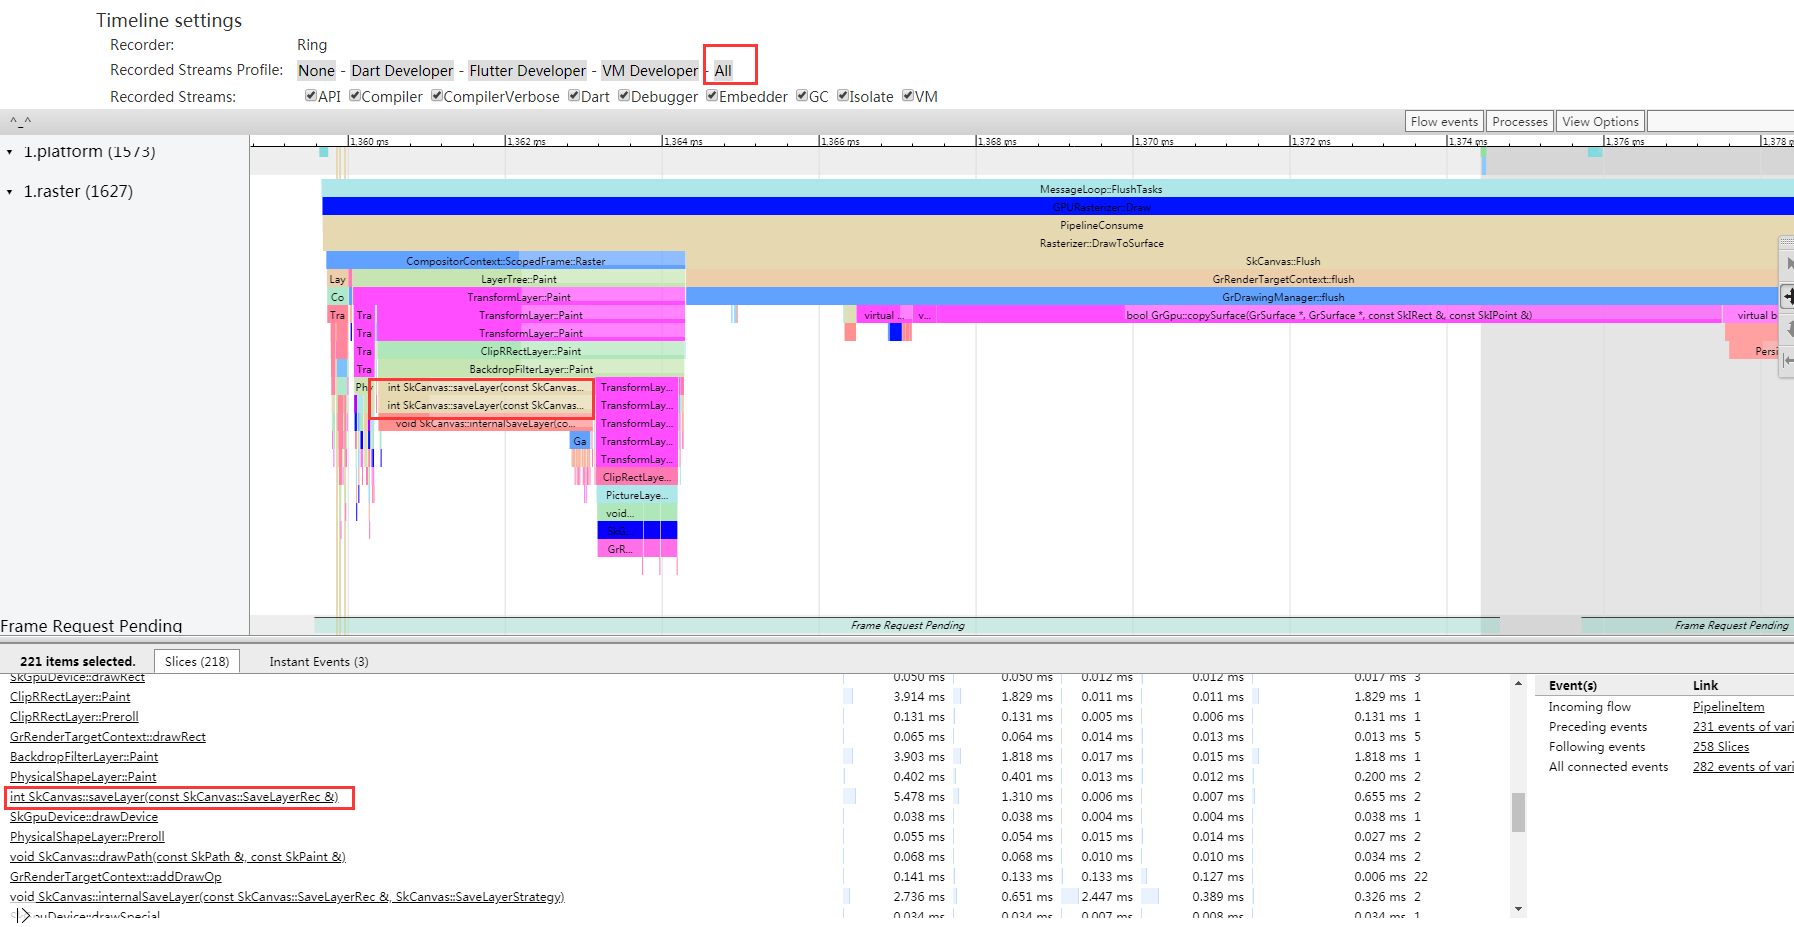Open the 282 events connected link

coord(1743,766)
